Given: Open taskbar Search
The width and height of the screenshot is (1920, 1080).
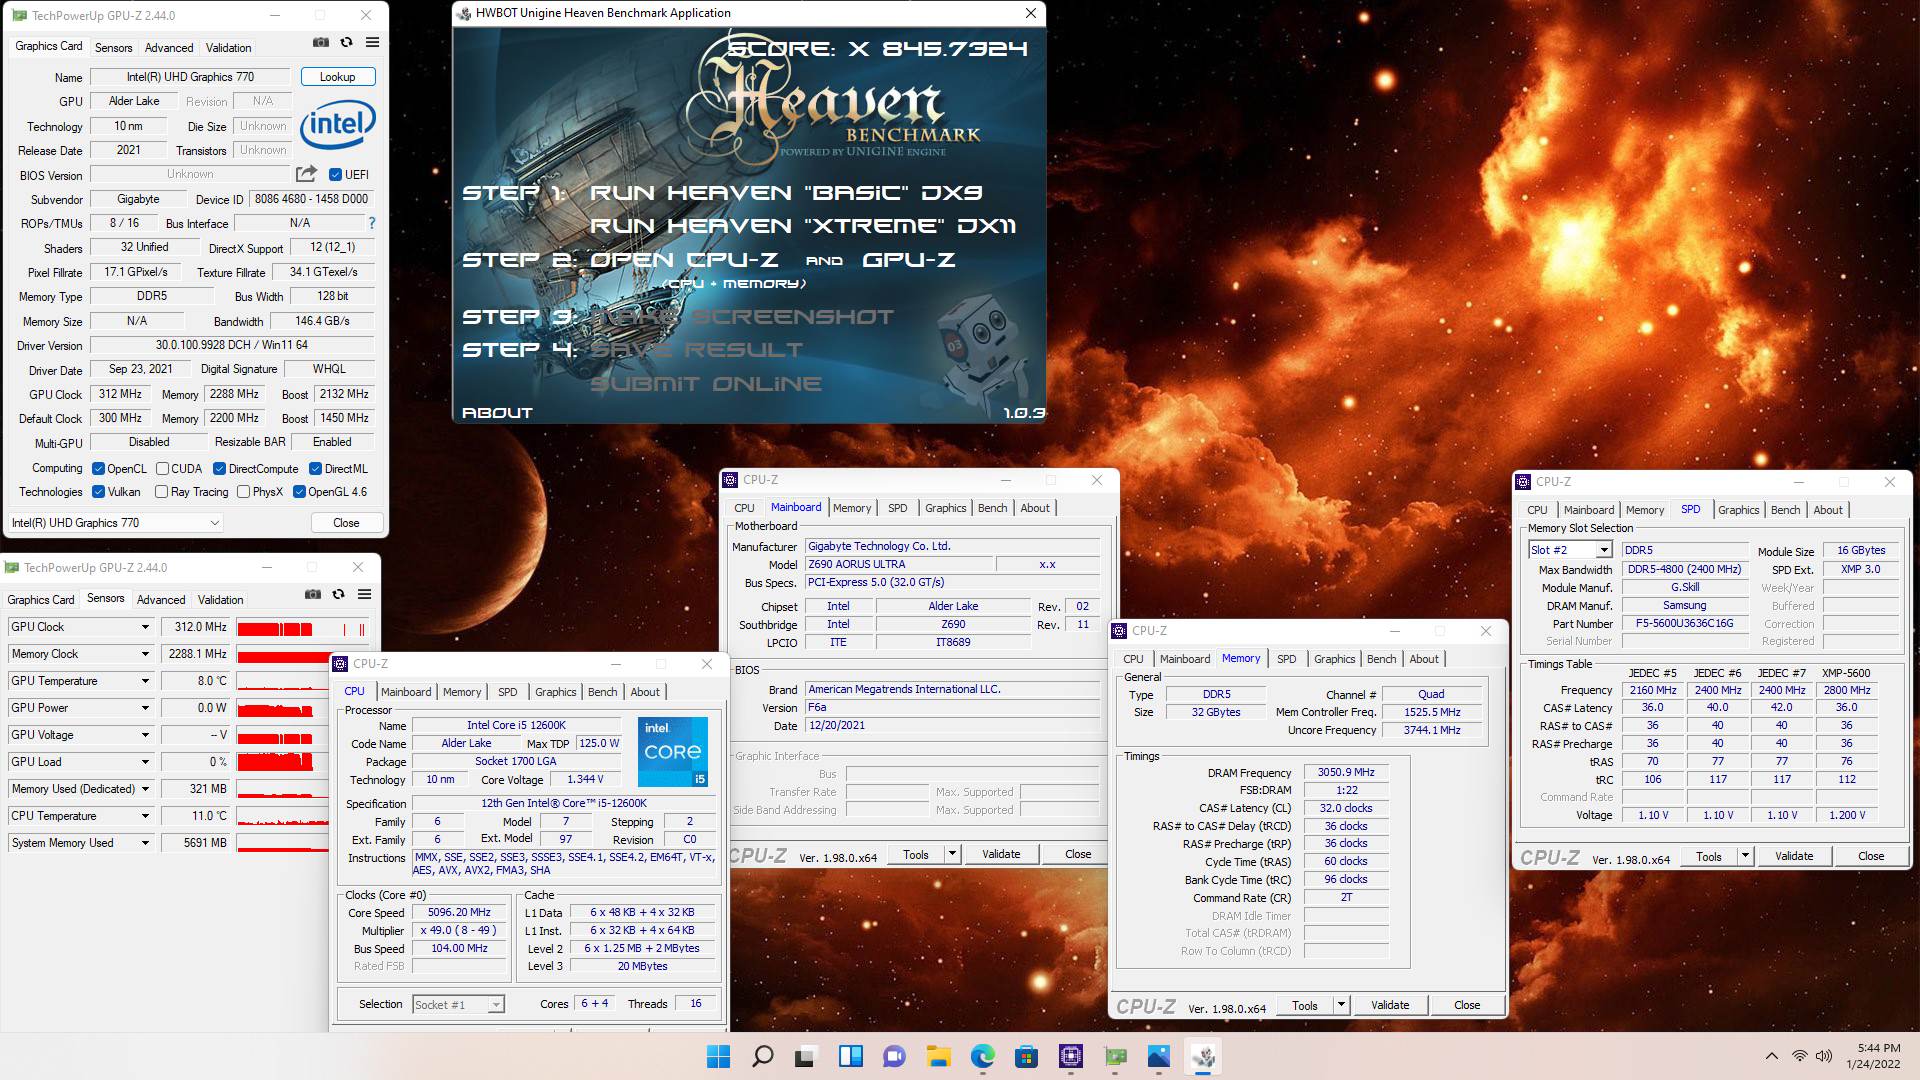Looking at the screenshot, I should pyautogui.click(x=762, y=1056).
